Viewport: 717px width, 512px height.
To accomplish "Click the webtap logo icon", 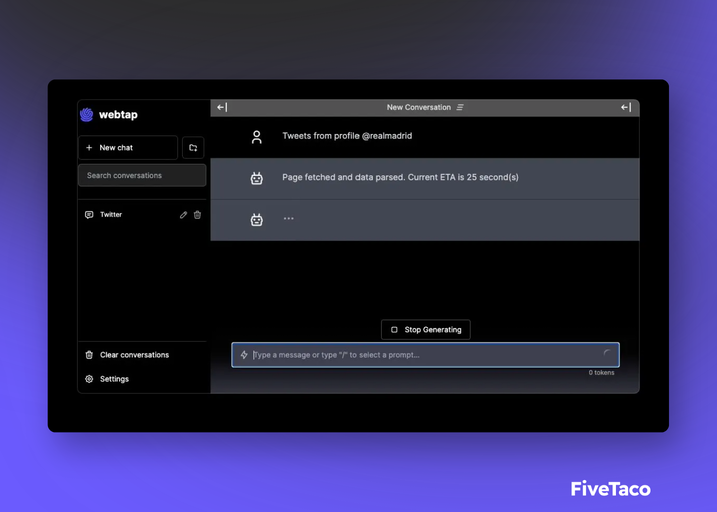I will point(86,114).
